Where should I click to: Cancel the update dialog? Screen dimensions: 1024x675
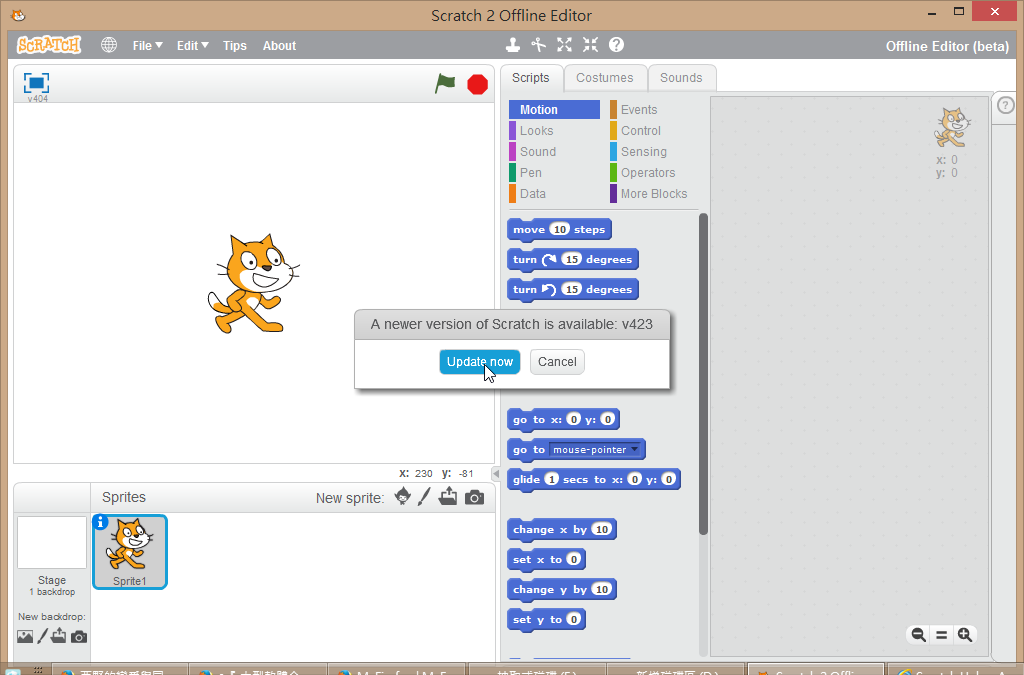click(x=557, y=362)
